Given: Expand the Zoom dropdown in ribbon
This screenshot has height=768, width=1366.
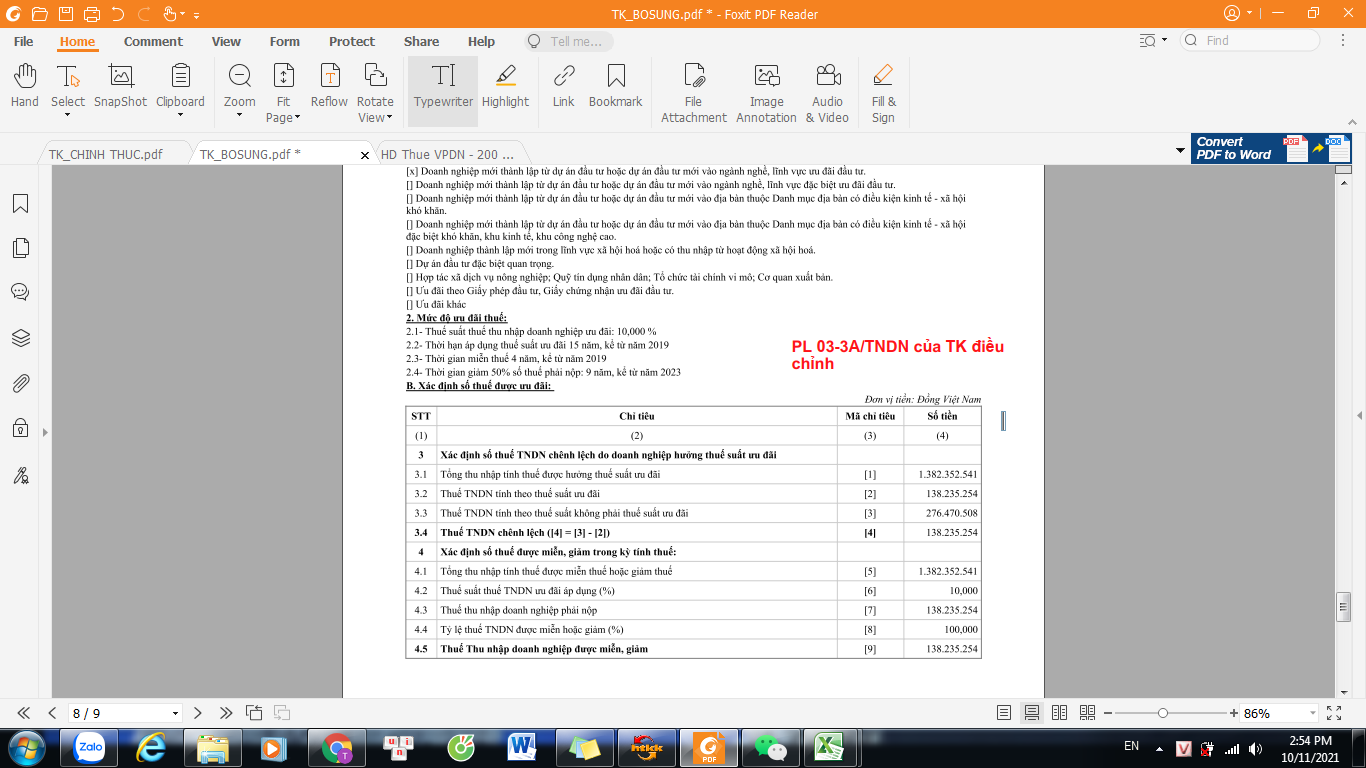Looking at the screenshot, I should 239,114.
